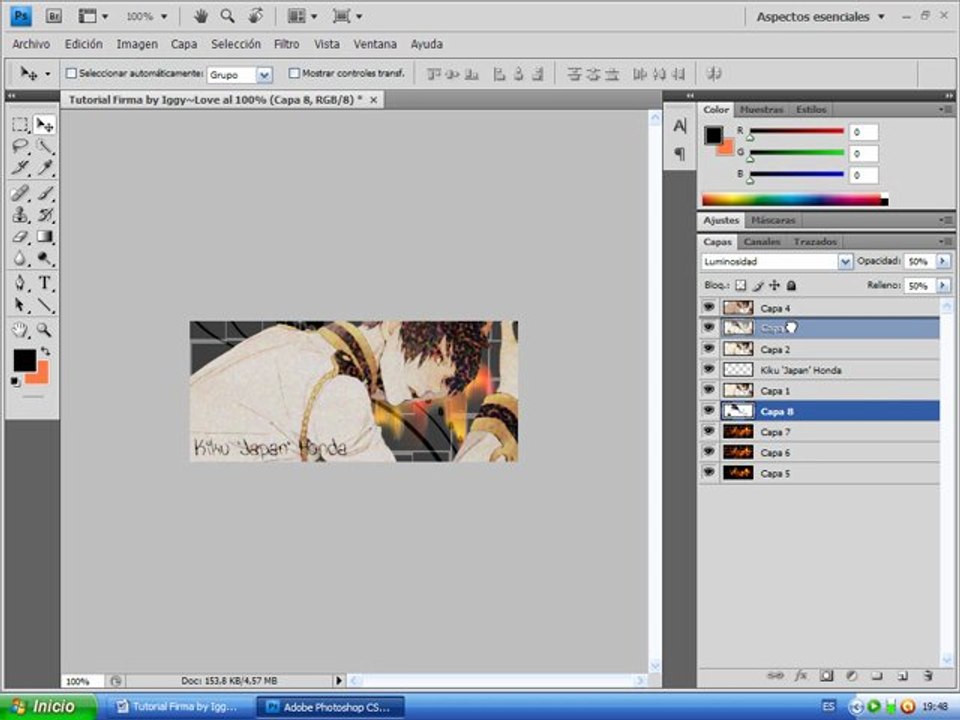
Task: Select the Hand tool in toolbox
Action: pos(20,330)
